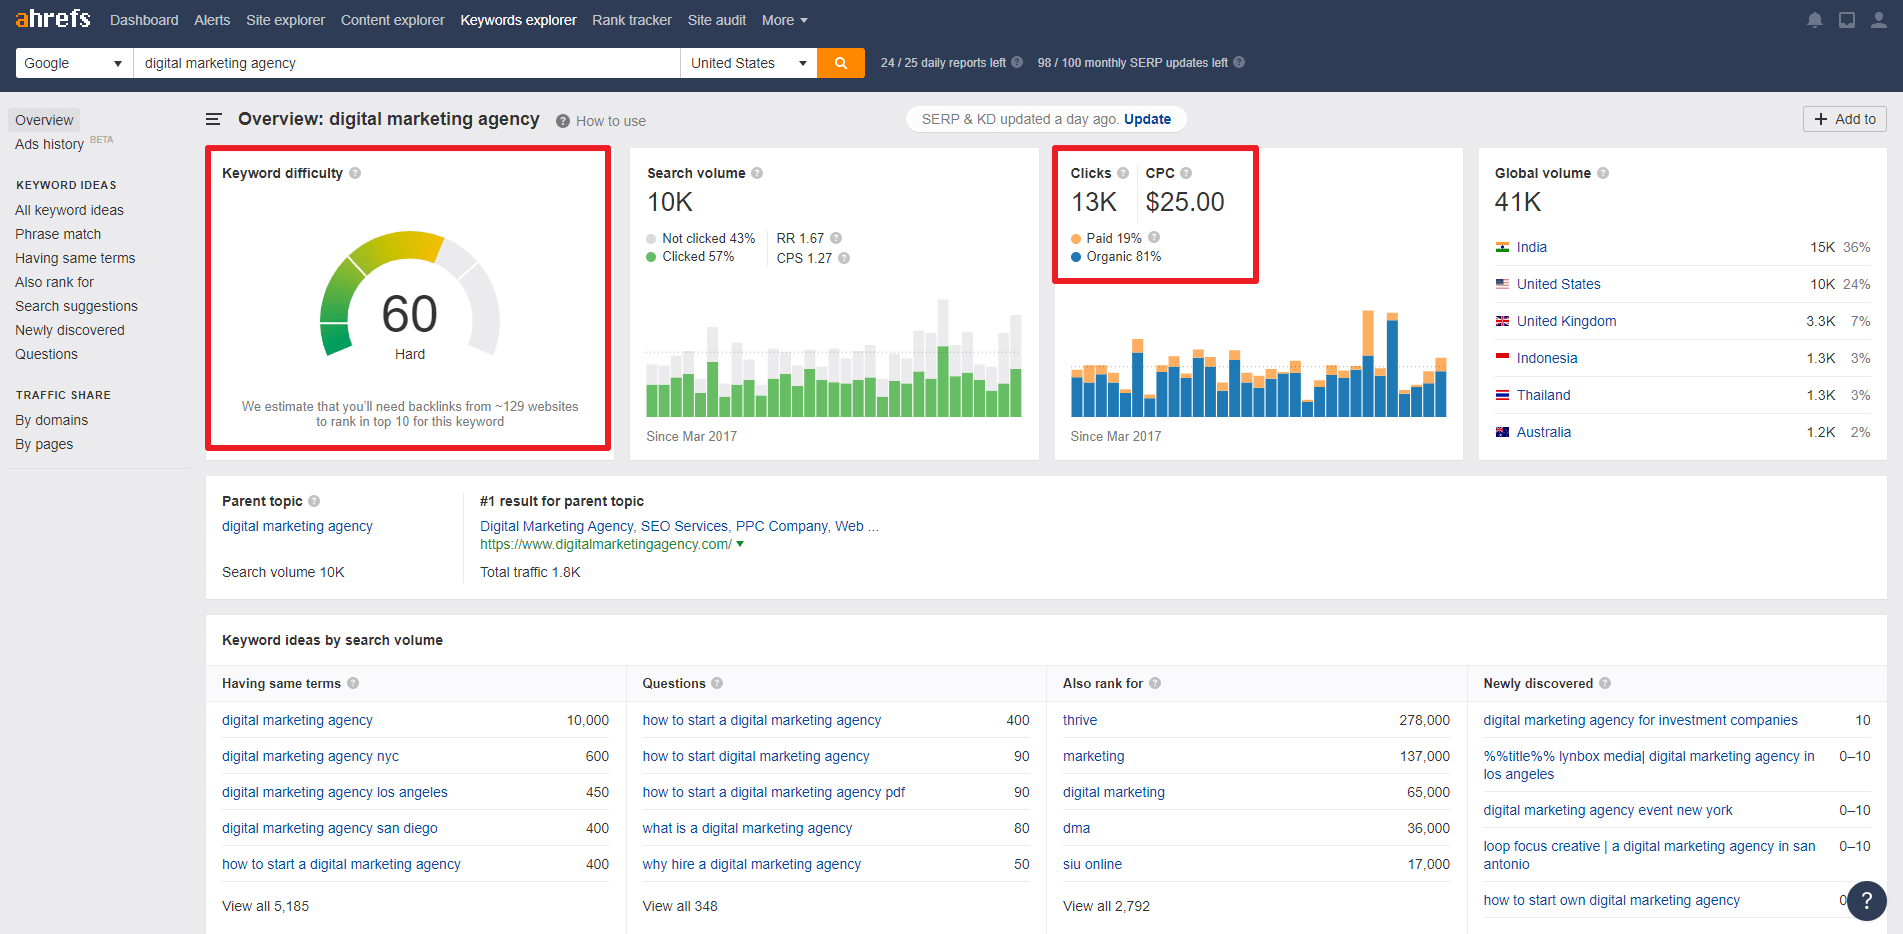
Task: Open All keyword ideas in sidebar
Action: [69, 210]
